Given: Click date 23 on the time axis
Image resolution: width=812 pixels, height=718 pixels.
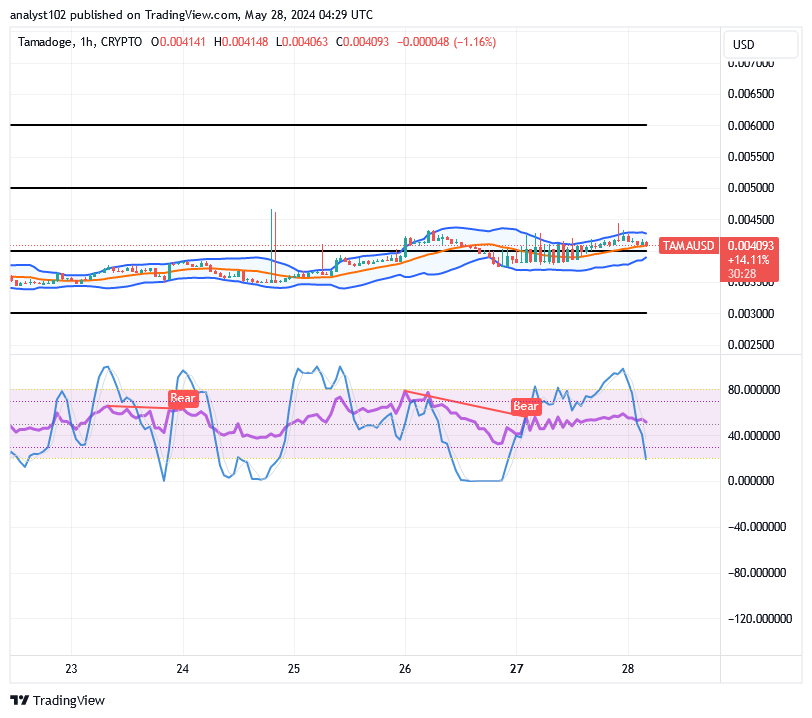Looking at the screenshot, I should point(71,669).
